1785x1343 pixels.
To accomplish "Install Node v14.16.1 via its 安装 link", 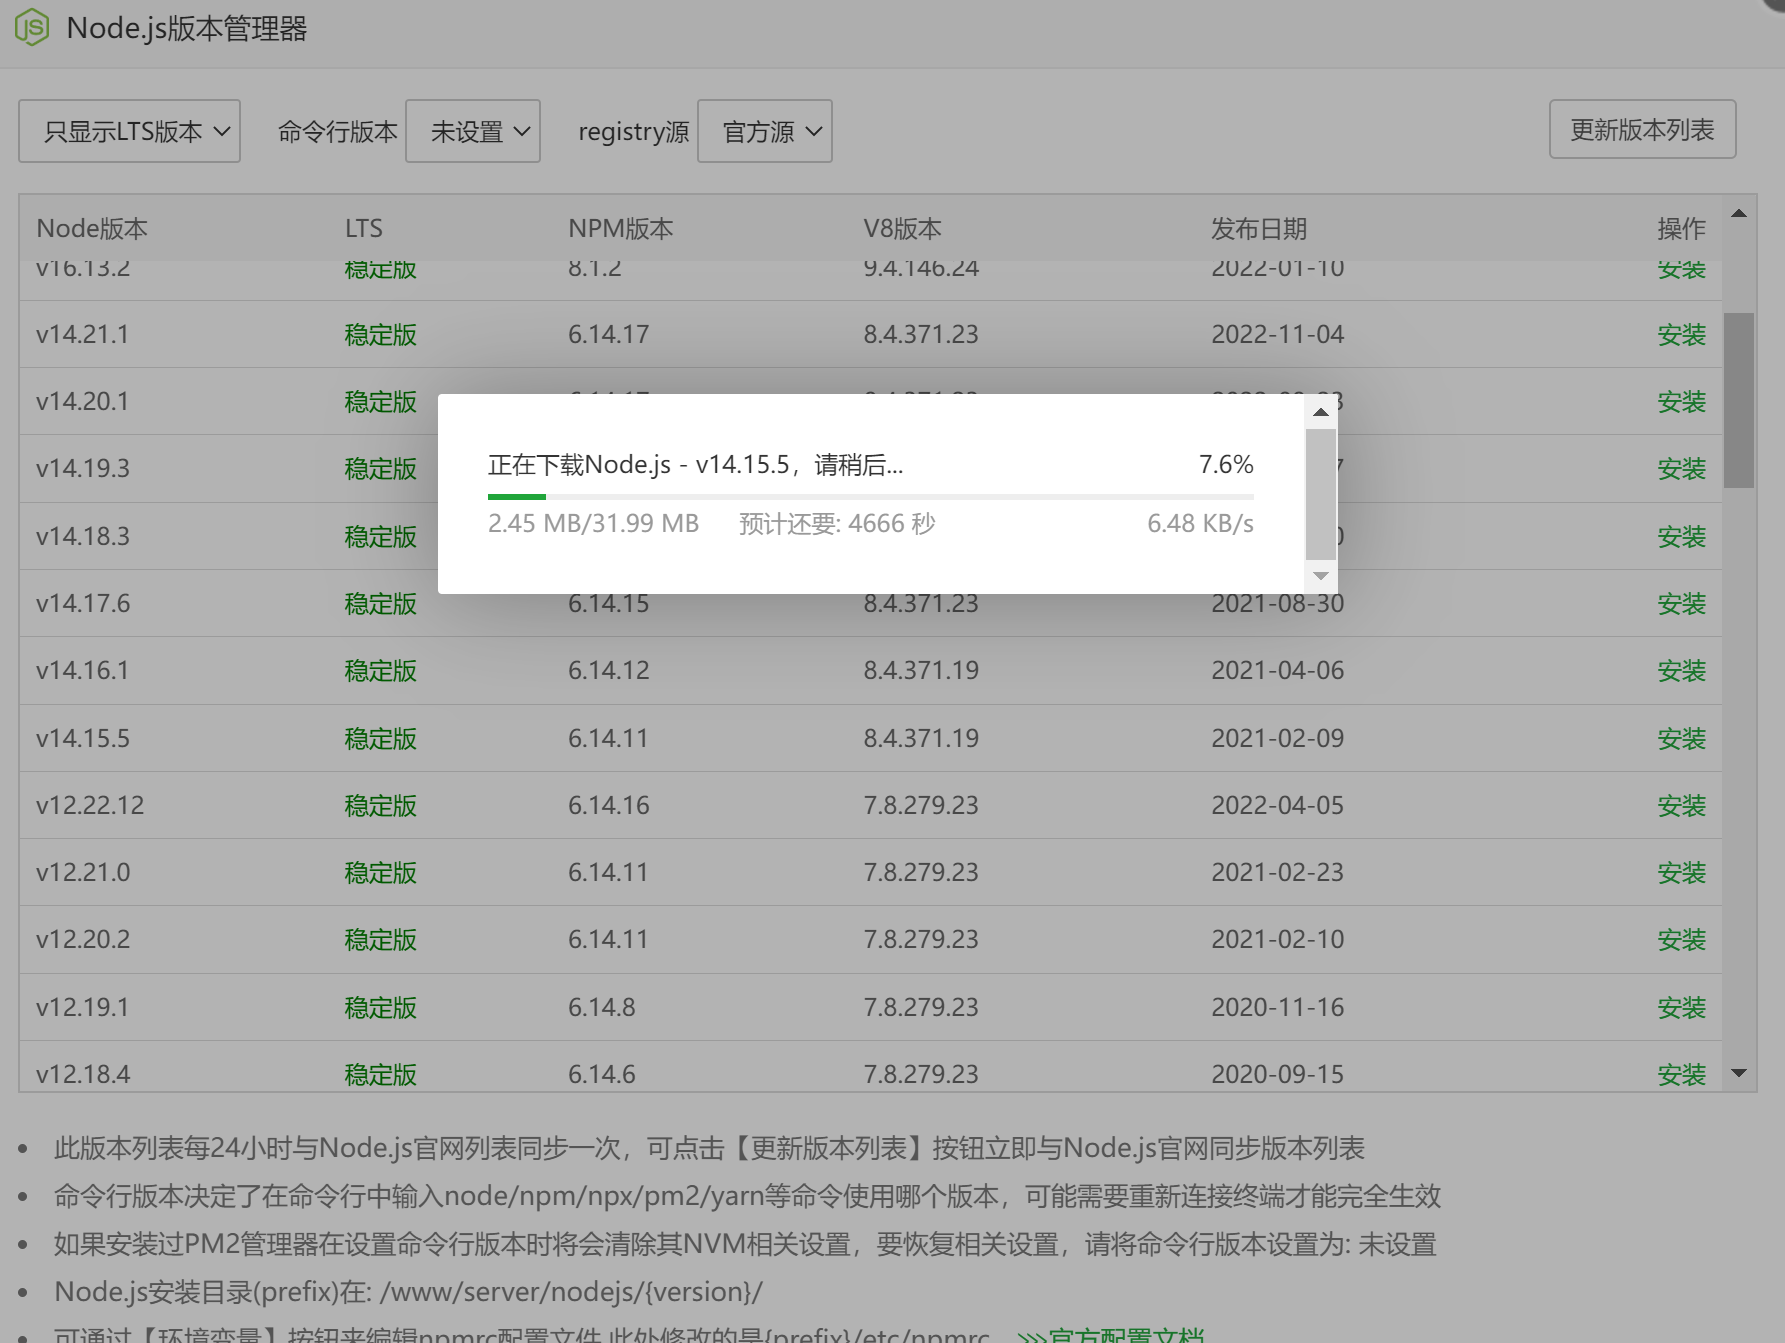I will tap(1681, 670).
